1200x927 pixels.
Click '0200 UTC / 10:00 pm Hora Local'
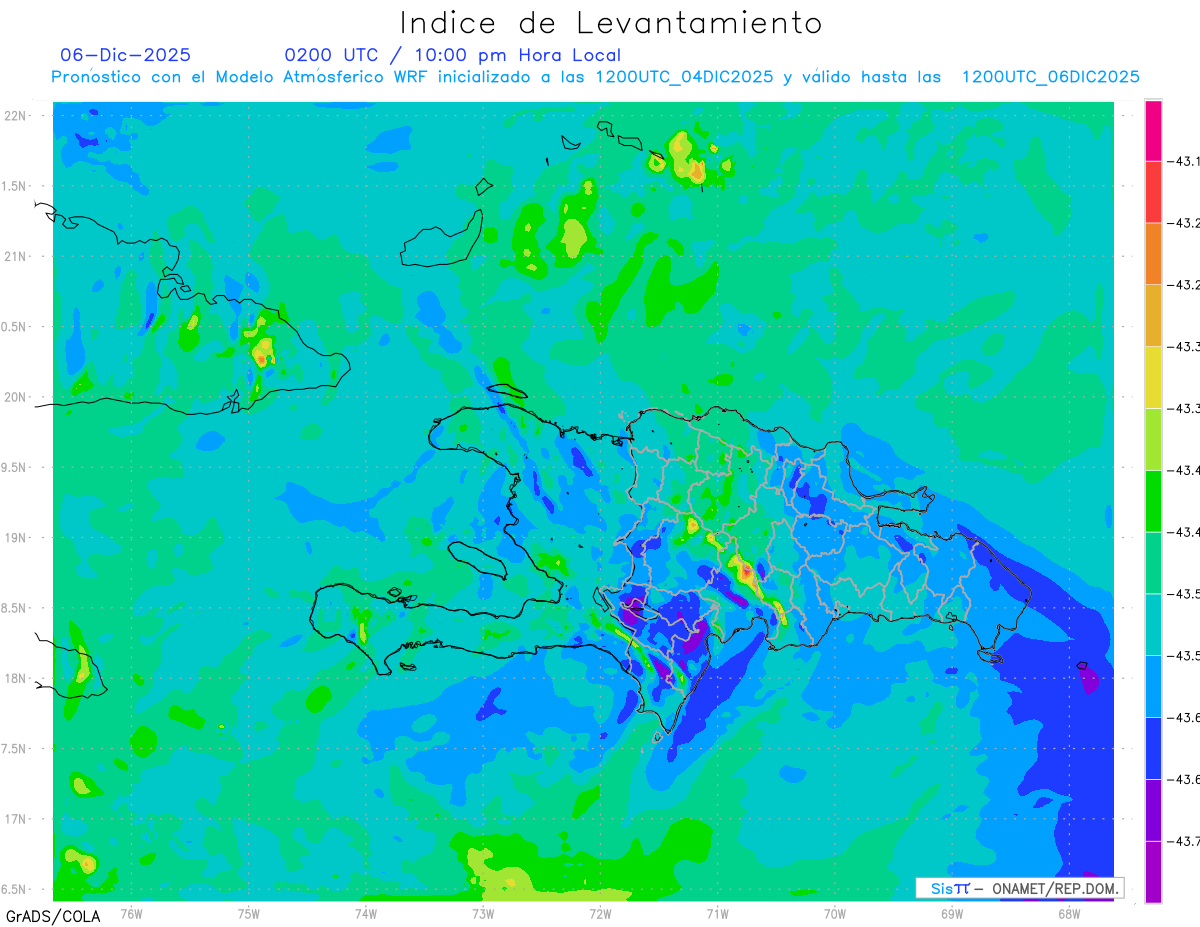452,55
